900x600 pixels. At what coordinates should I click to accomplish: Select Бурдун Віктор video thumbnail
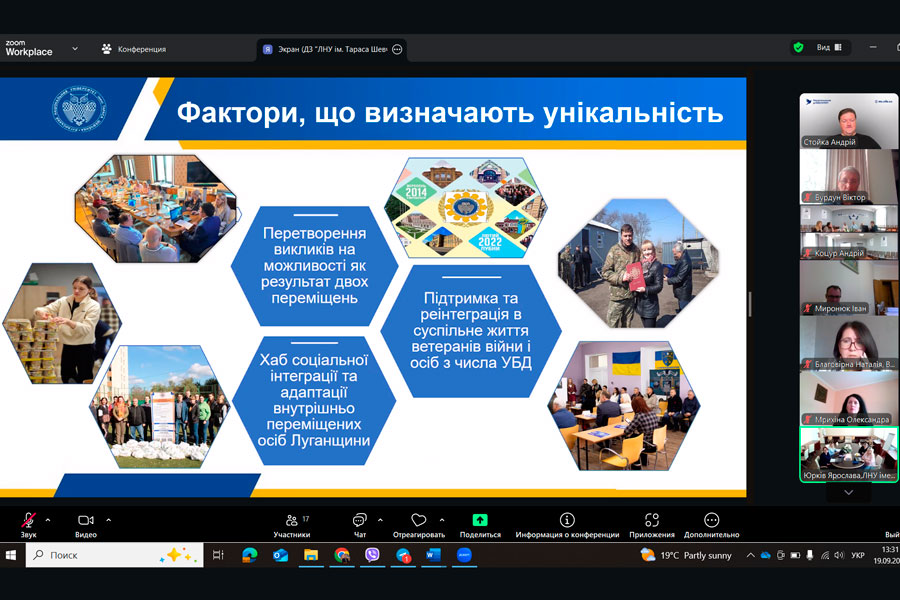click(x=848, y=176)
